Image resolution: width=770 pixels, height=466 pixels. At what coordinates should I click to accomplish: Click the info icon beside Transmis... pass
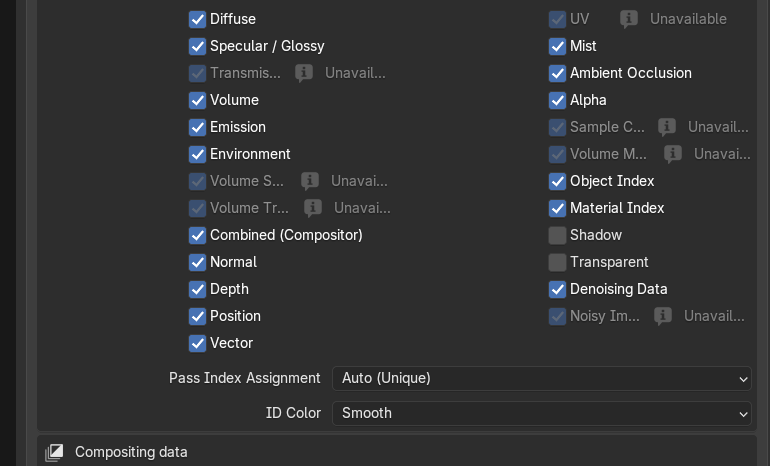pos(304,73)
